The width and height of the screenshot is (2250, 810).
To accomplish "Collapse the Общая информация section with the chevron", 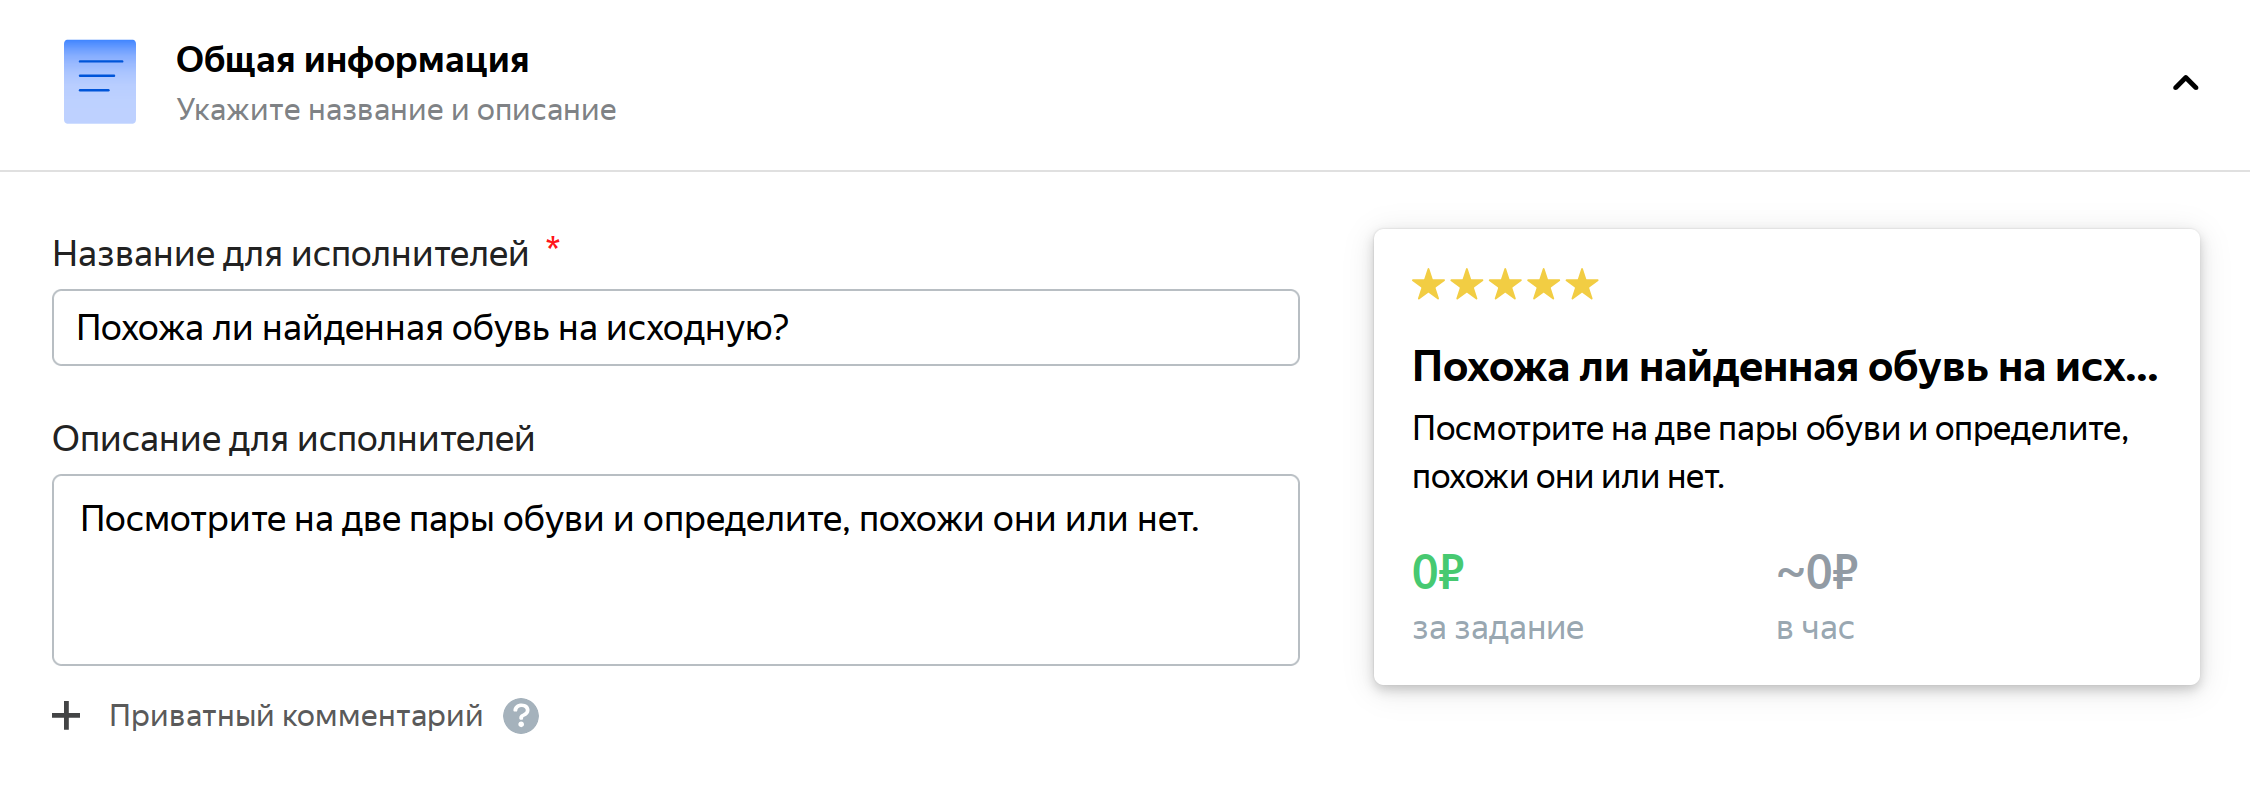I will click(2185, 83).
